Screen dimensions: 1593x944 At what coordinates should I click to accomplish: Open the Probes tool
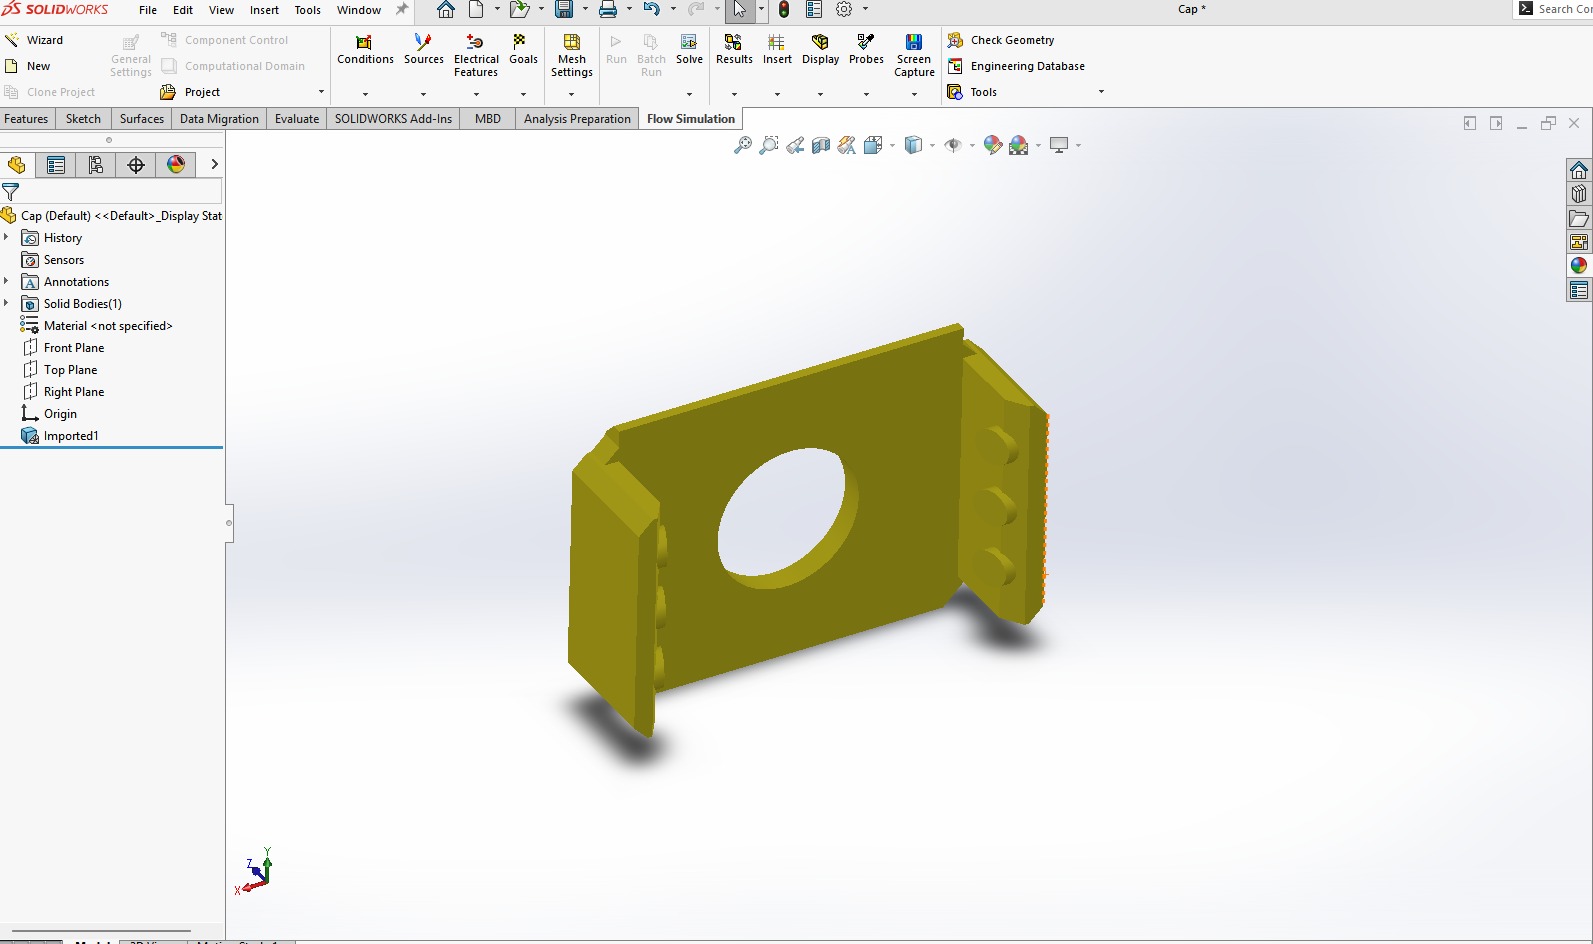tap(866, 50)
